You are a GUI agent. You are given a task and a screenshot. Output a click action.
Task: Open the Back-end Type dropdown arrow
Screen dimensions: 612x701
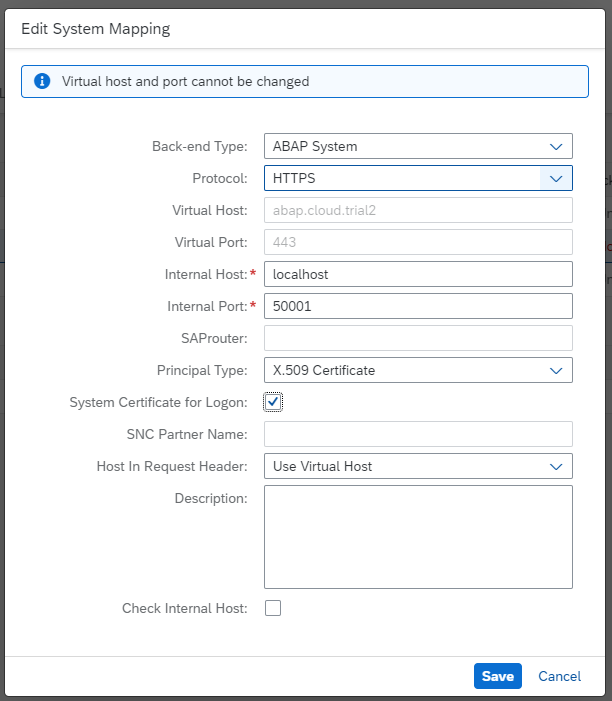point(556,147)
